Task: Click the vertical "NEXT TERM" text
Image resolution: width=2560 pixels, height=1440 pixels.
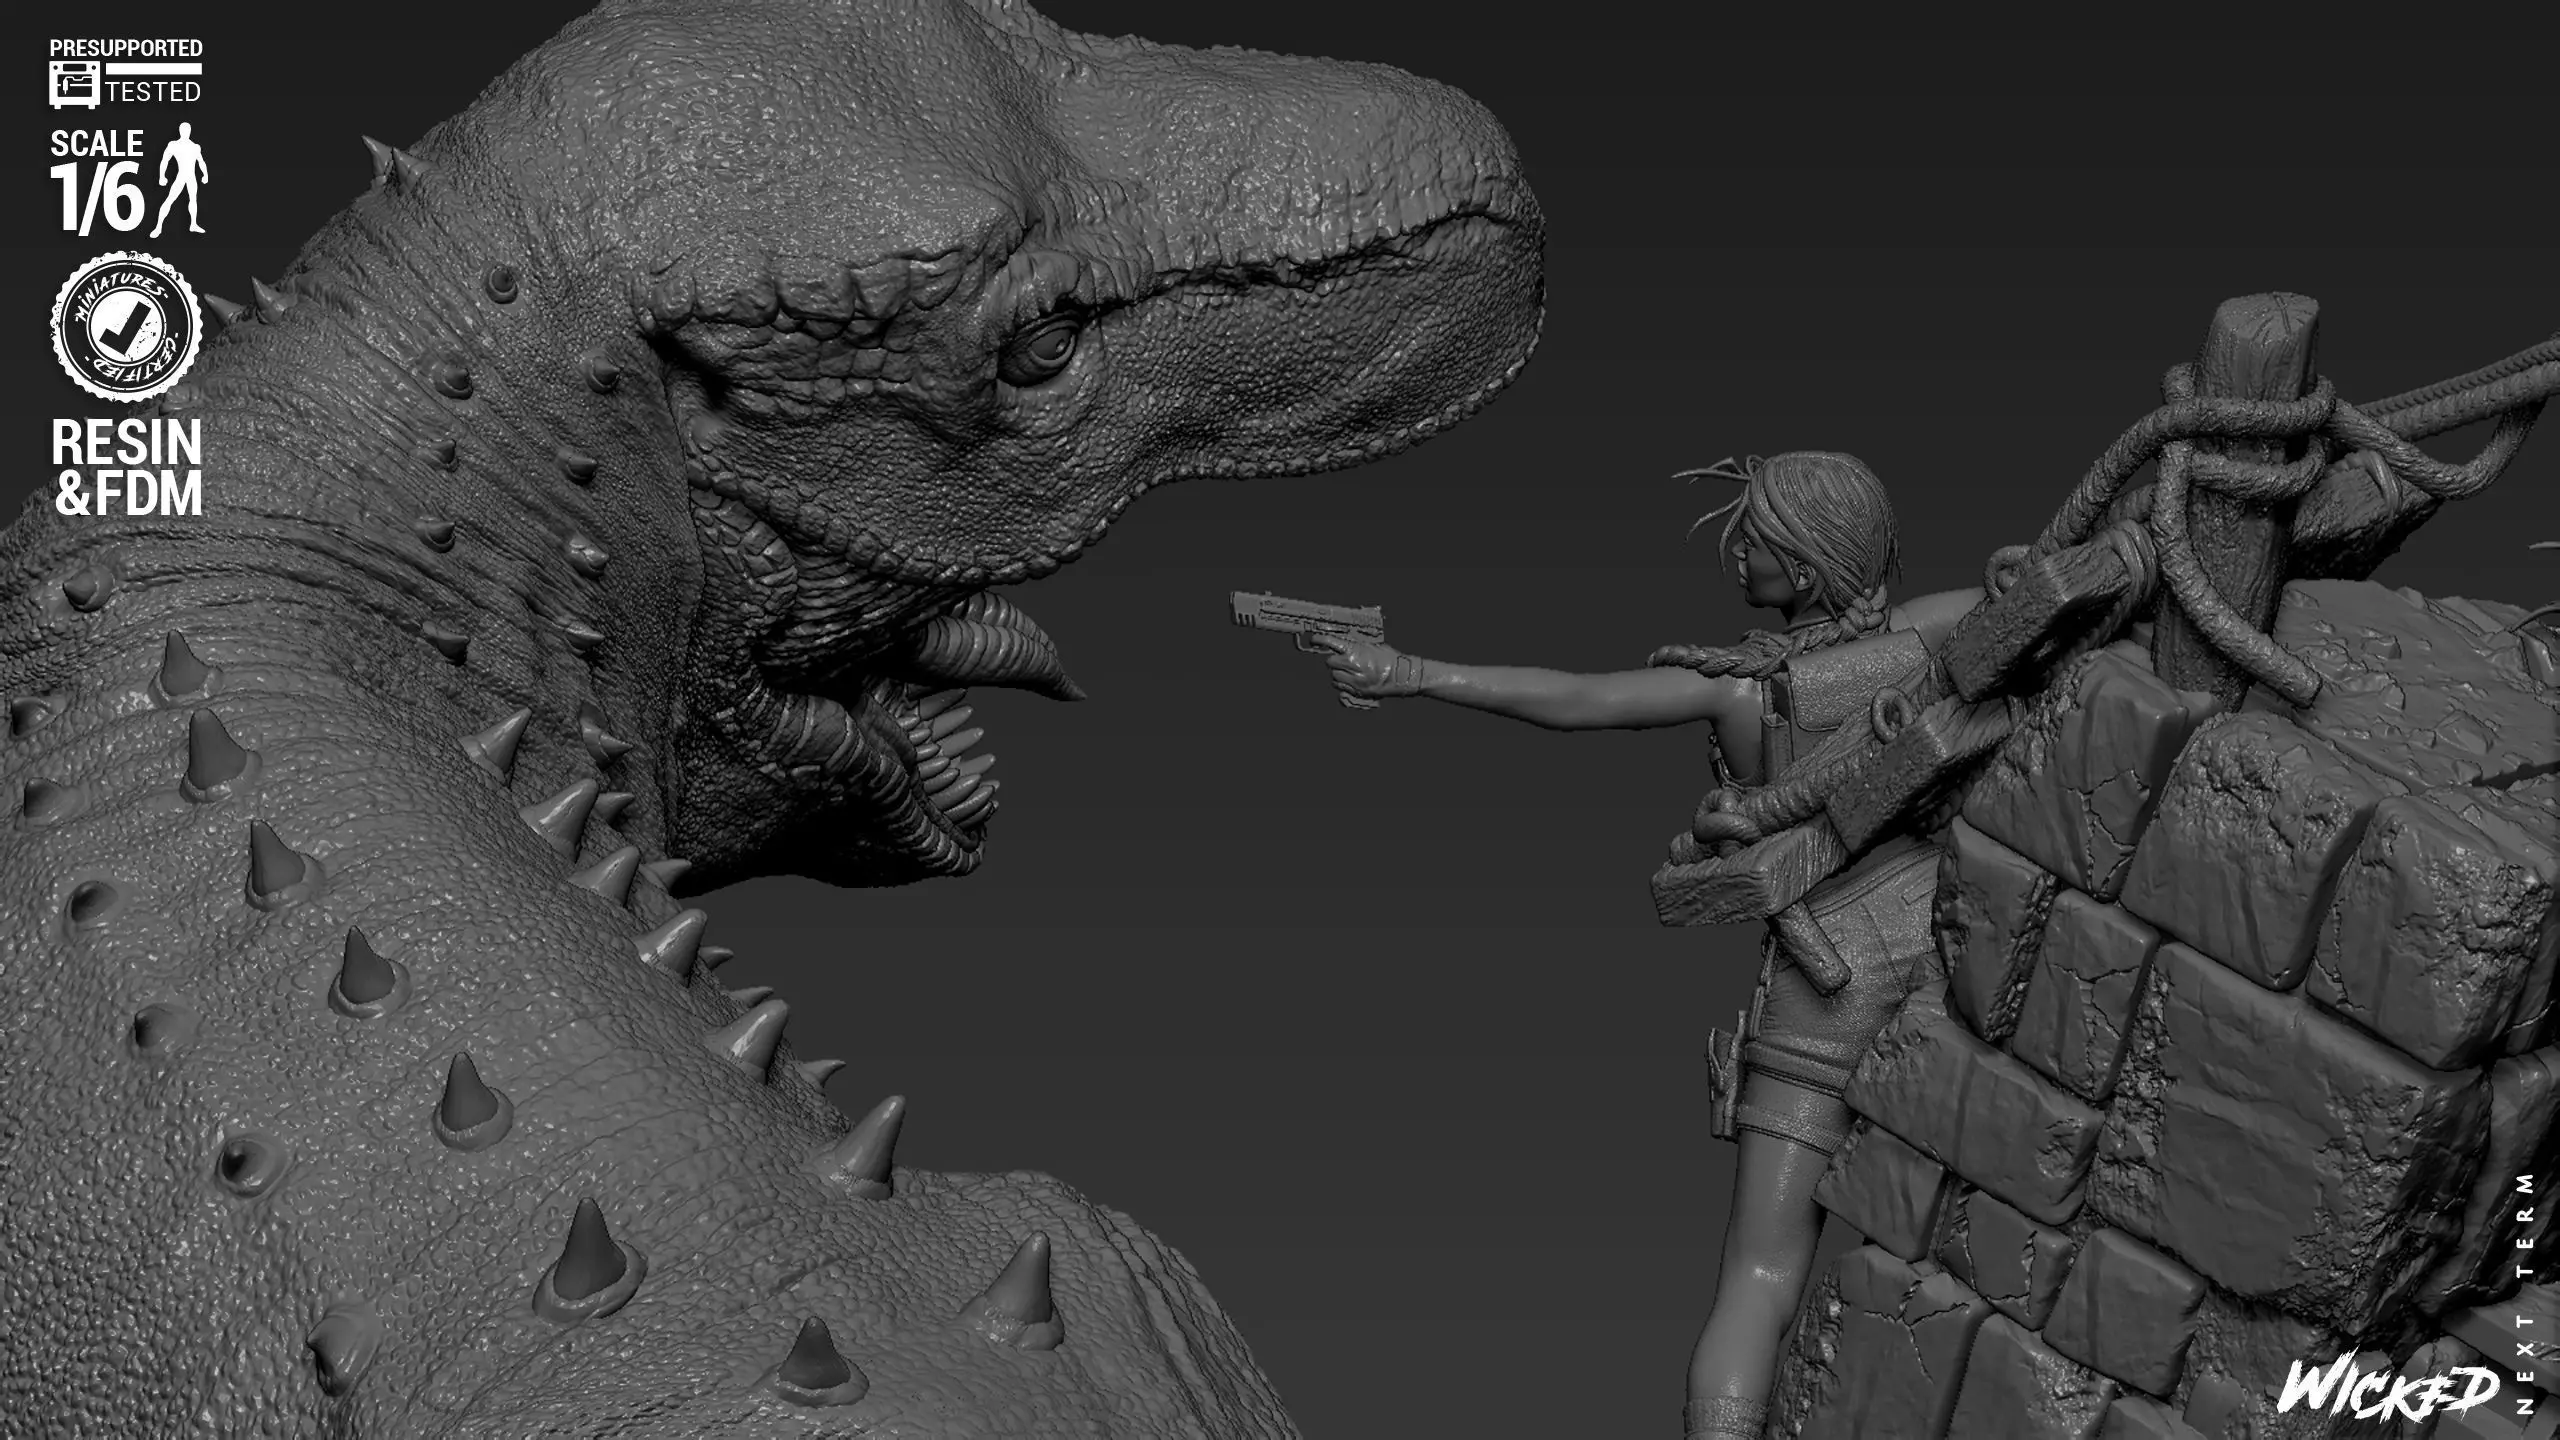Action: coord(2526,1292)
